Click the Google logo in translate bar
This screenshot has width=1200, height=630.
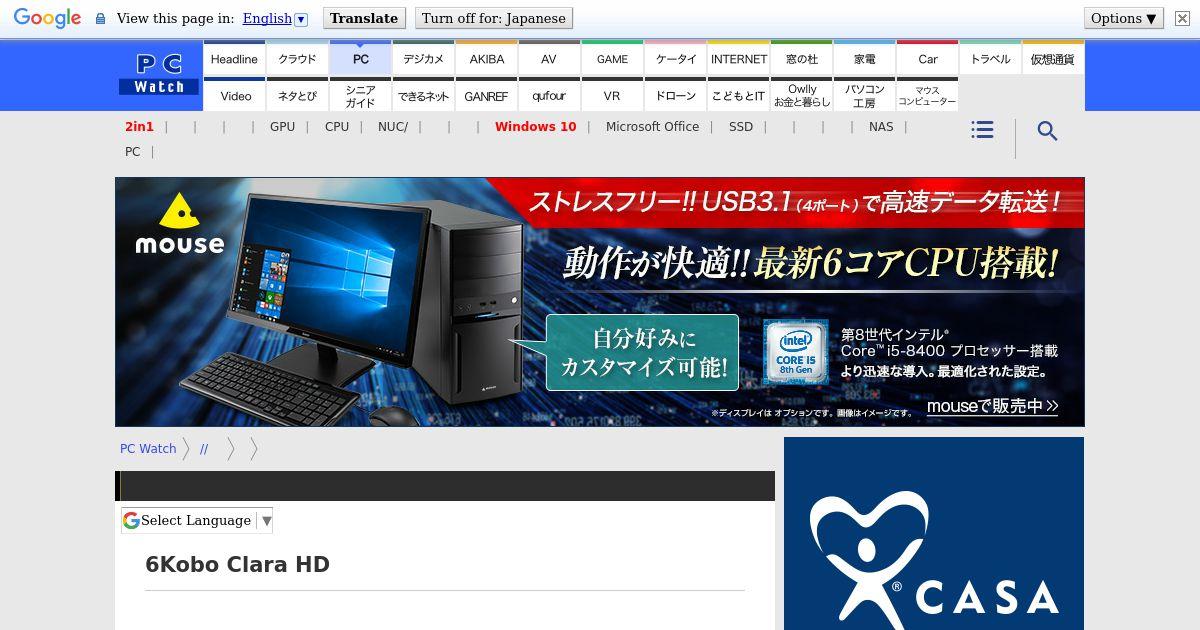click(x=47, y=18)
